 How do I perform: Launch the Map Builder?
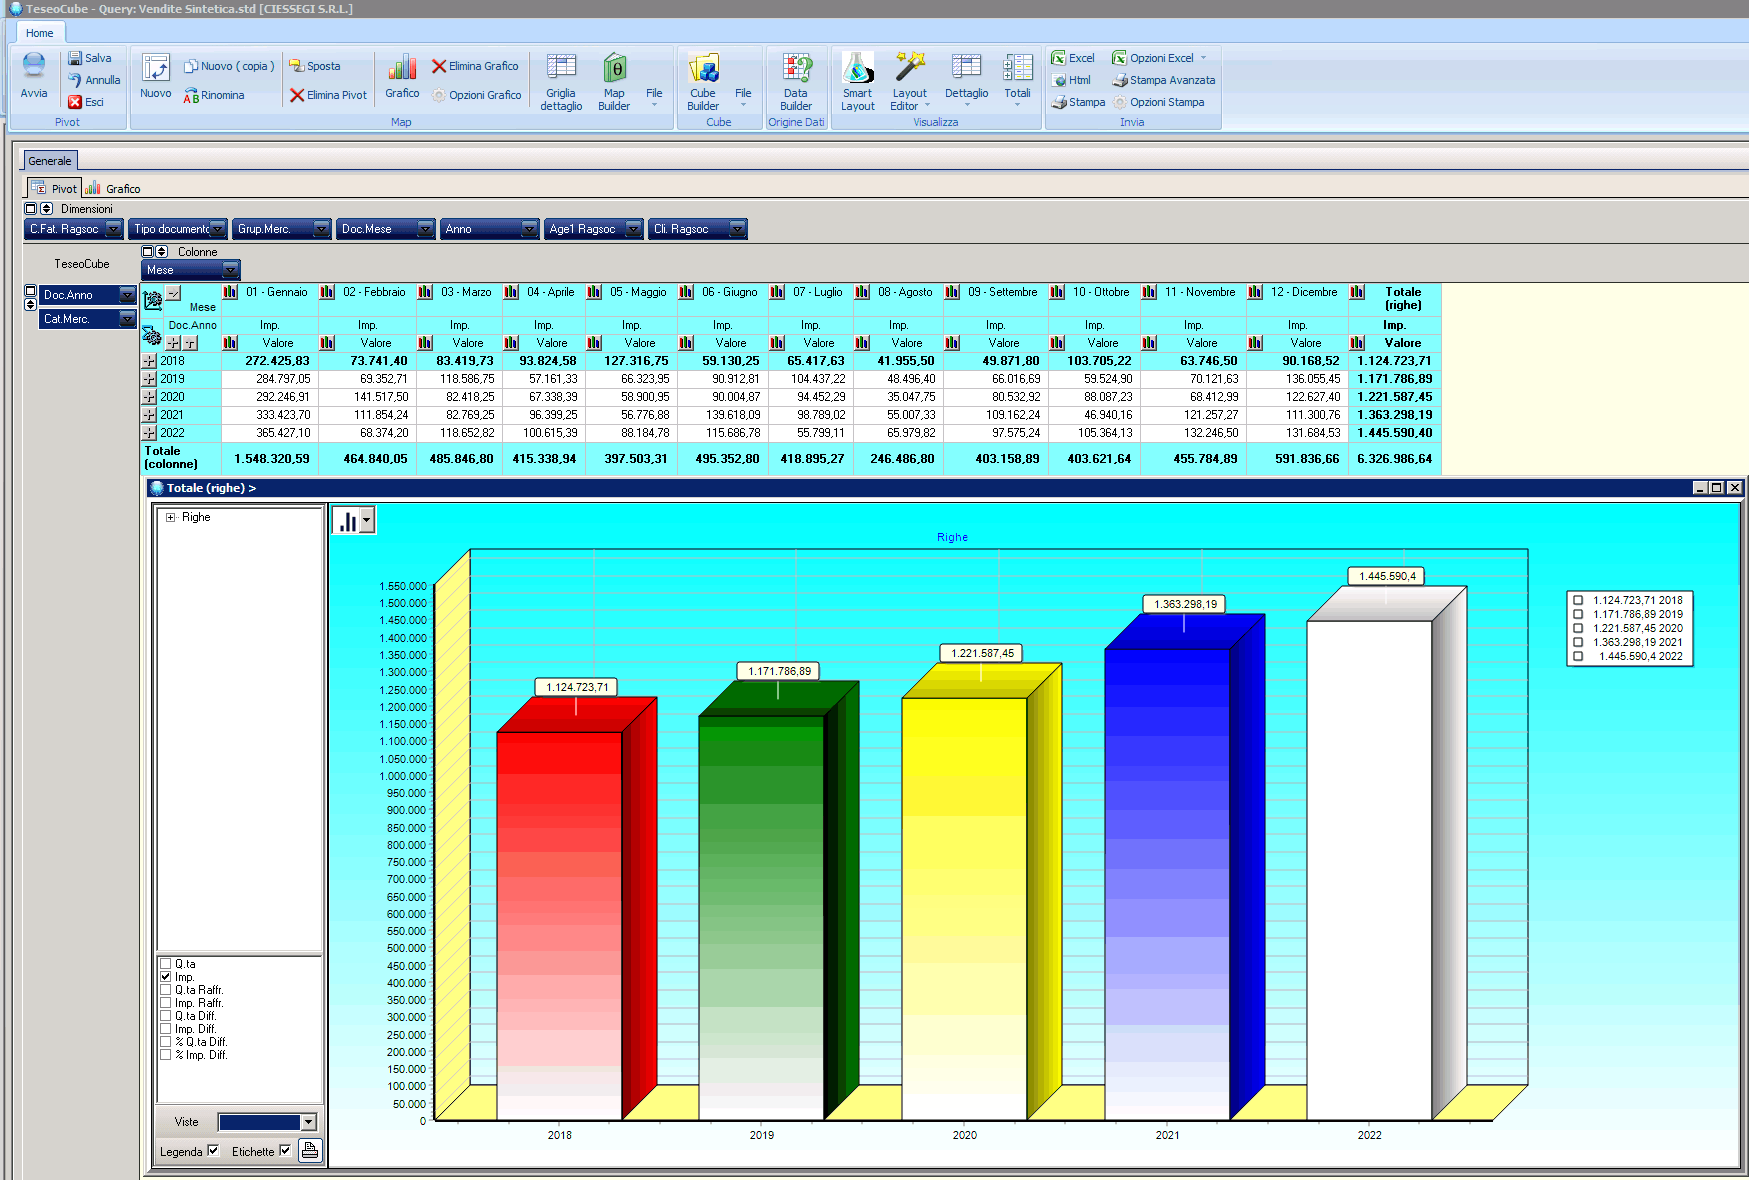coord(614,82)
